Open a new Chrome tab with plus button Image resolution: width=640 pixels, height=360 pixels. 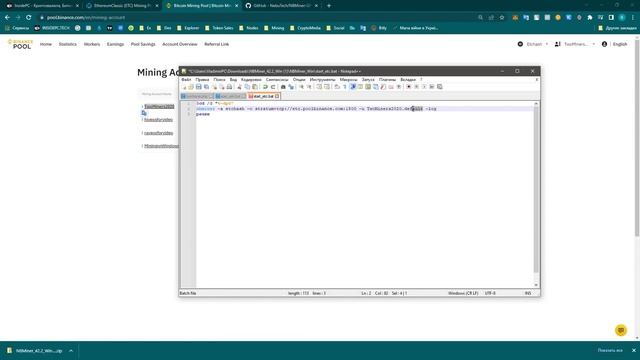(329, 6)
